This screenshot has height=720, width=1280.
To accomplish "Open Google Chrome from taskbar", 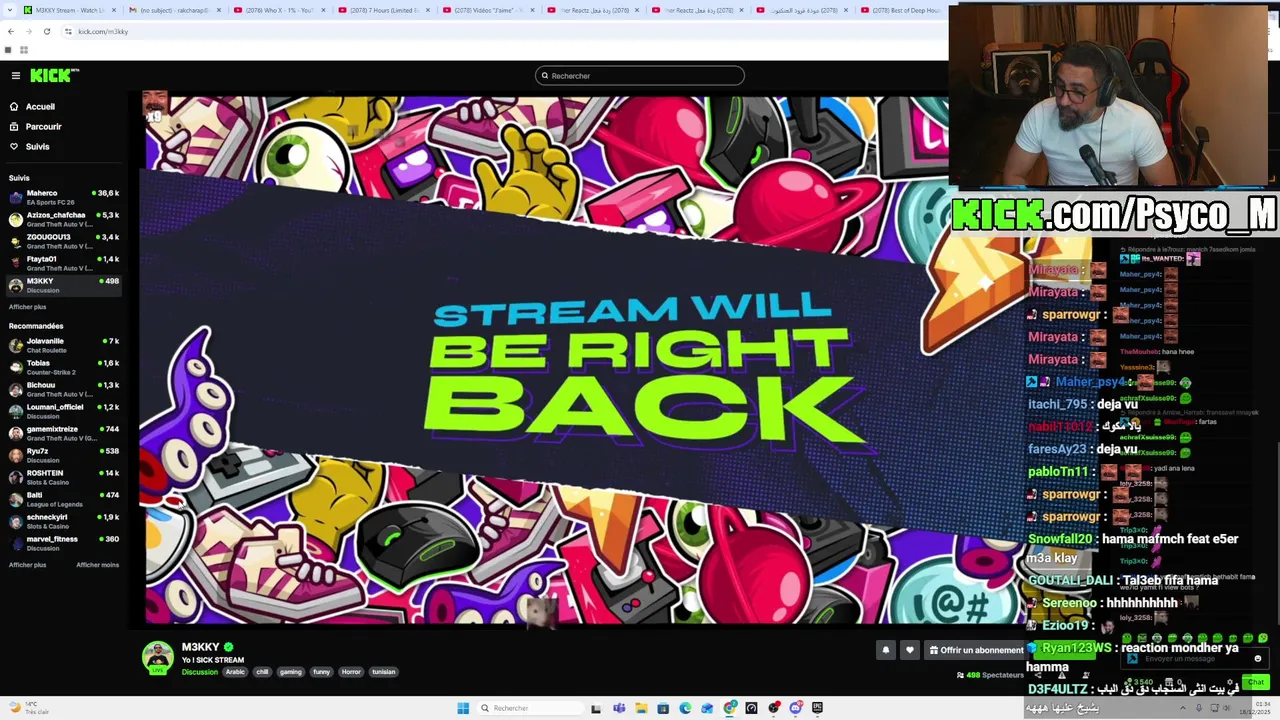I will point(730,708).
